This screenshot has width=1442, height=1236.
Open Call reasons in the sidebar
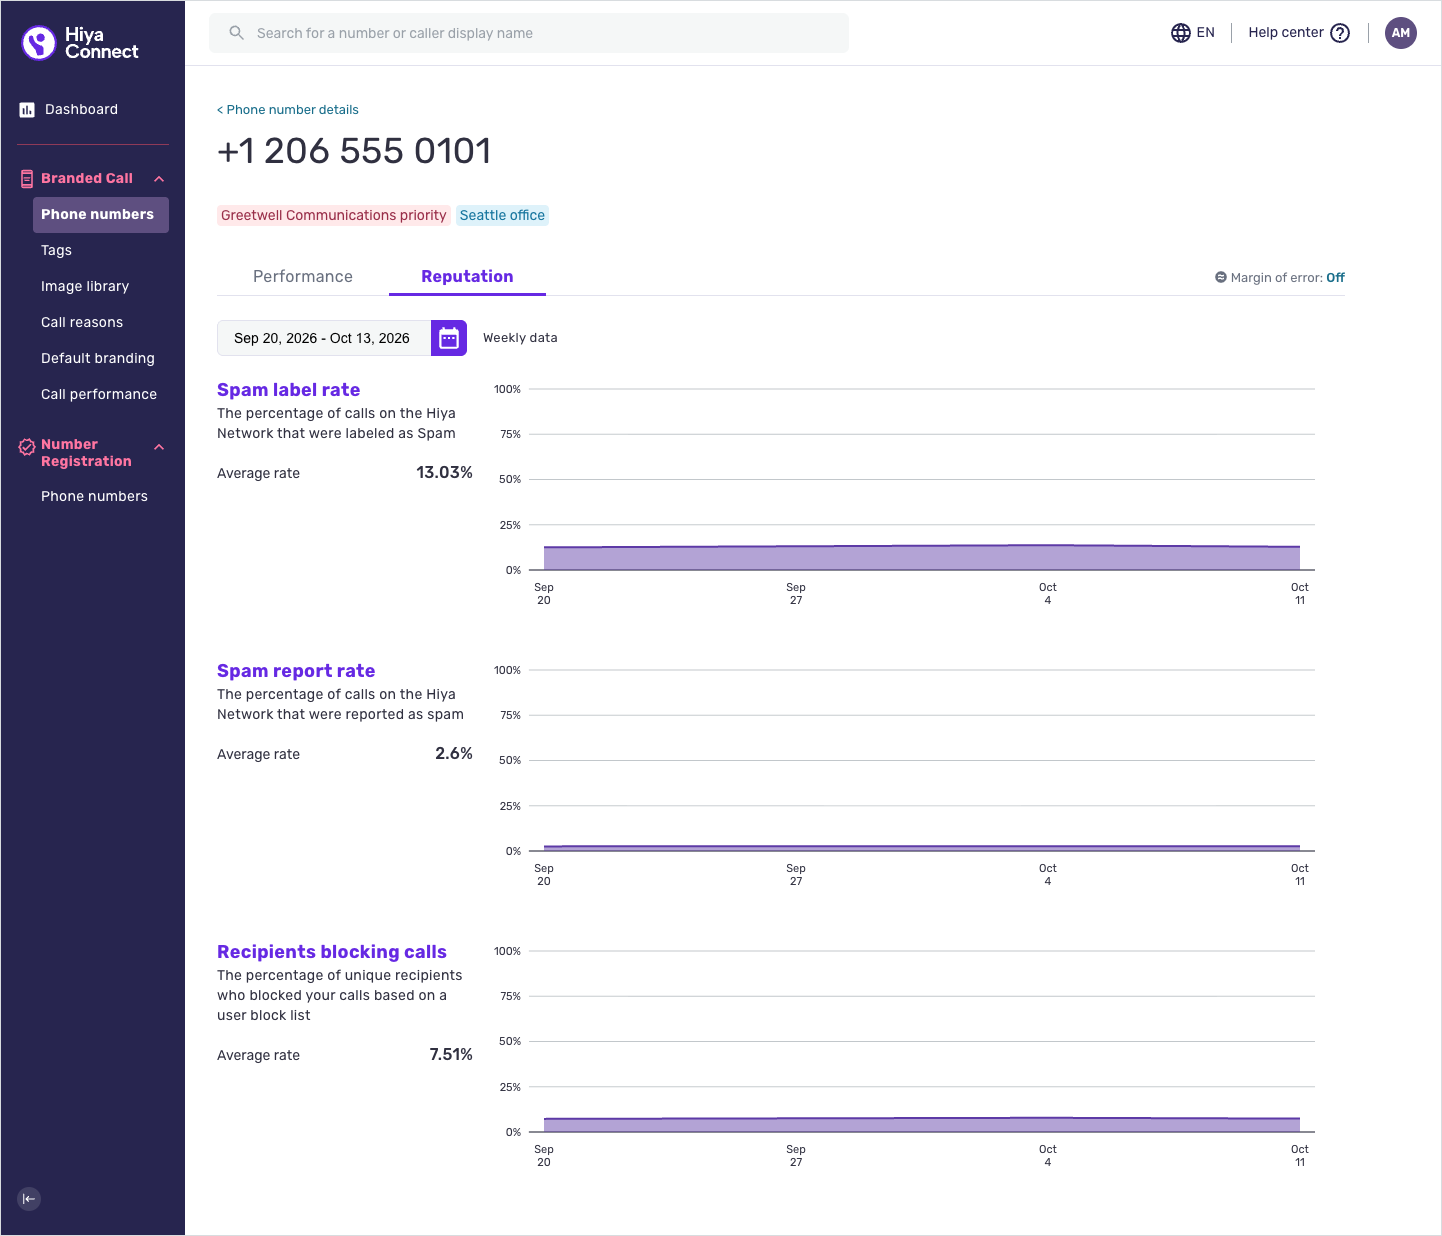(x=82, y=323)
